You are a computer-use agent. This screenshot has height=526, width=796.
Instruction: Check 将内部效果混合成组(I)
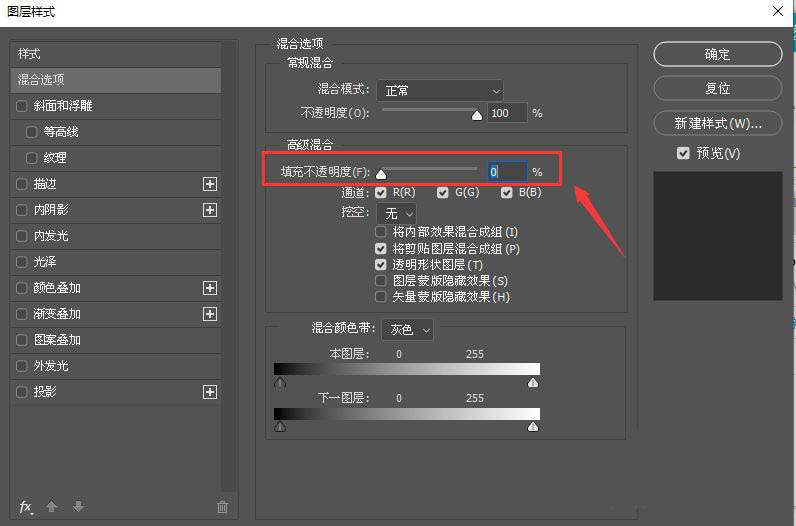[x=381, y=232]
